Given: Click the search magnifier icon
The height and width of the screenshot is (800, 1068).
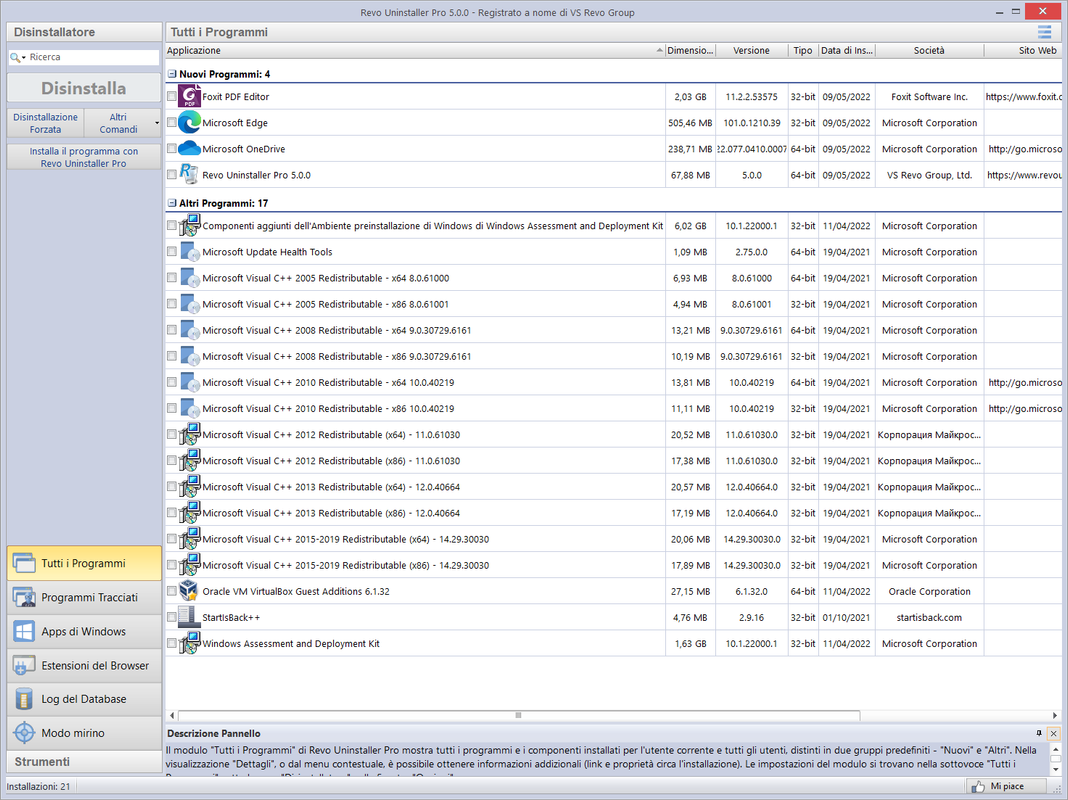Looking at the screenshot, I should (x=14, y=57).
